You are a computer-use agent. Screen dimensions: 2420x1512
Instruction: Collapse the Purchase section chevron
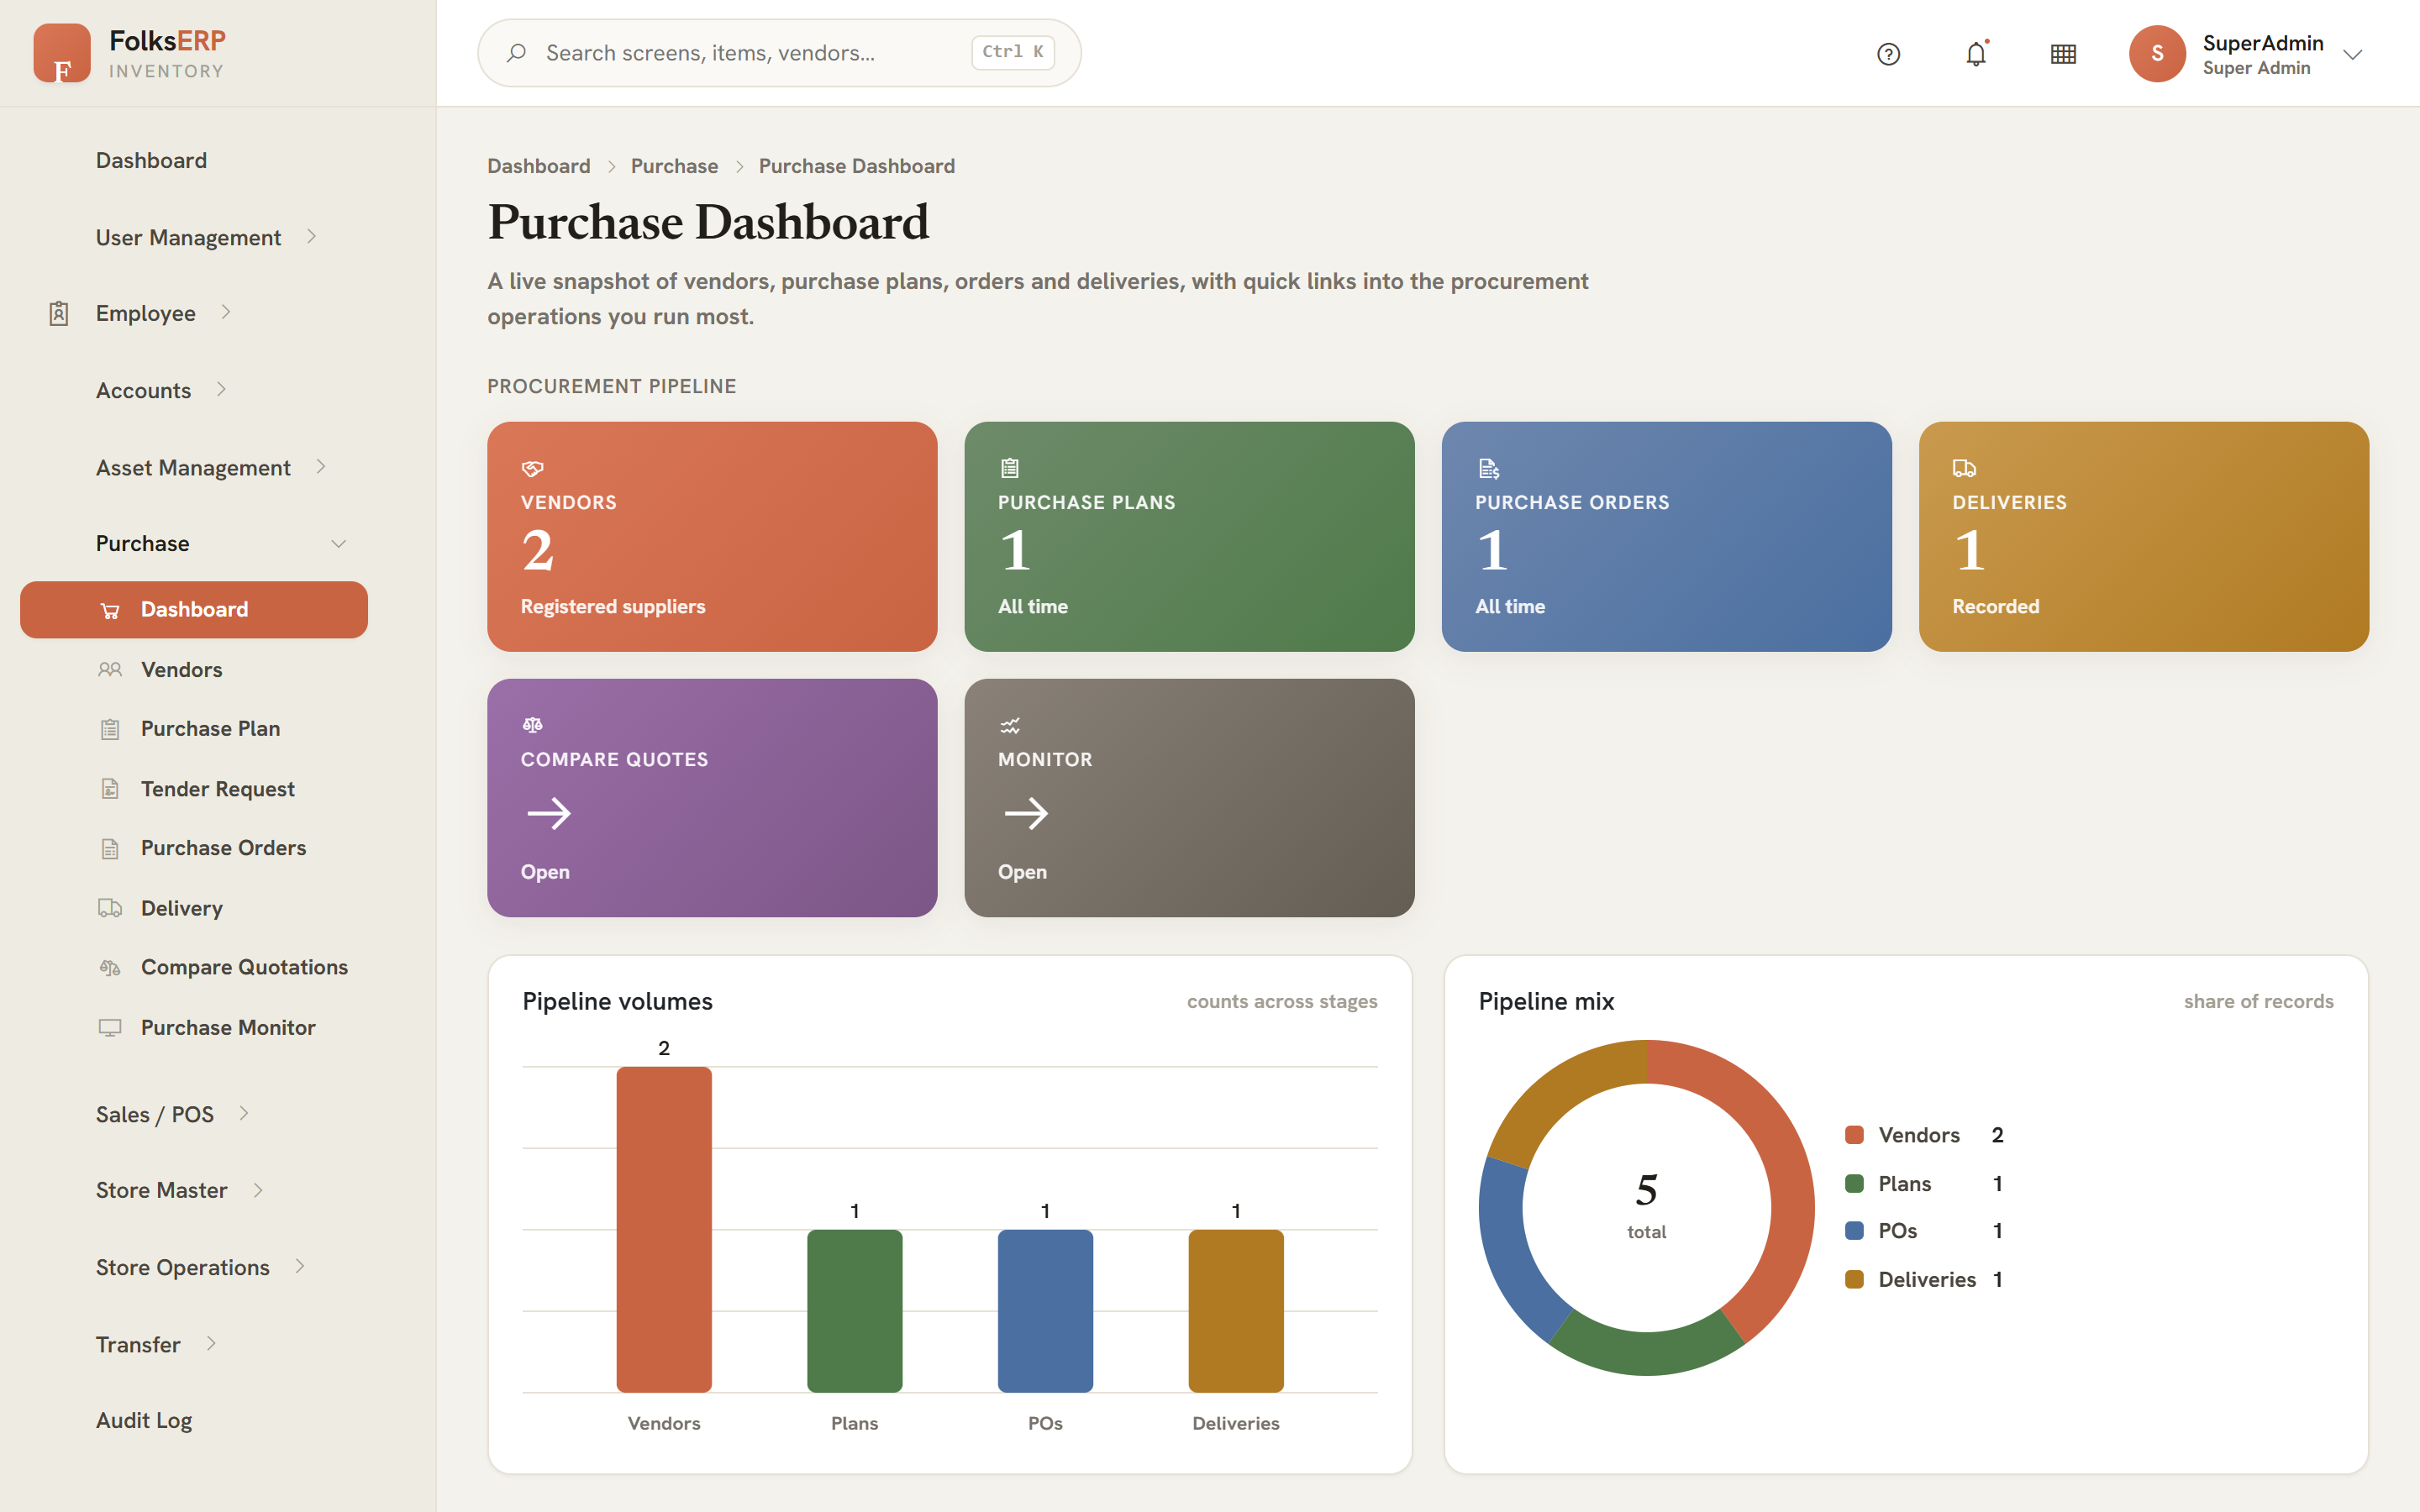(x=339, y=544)
